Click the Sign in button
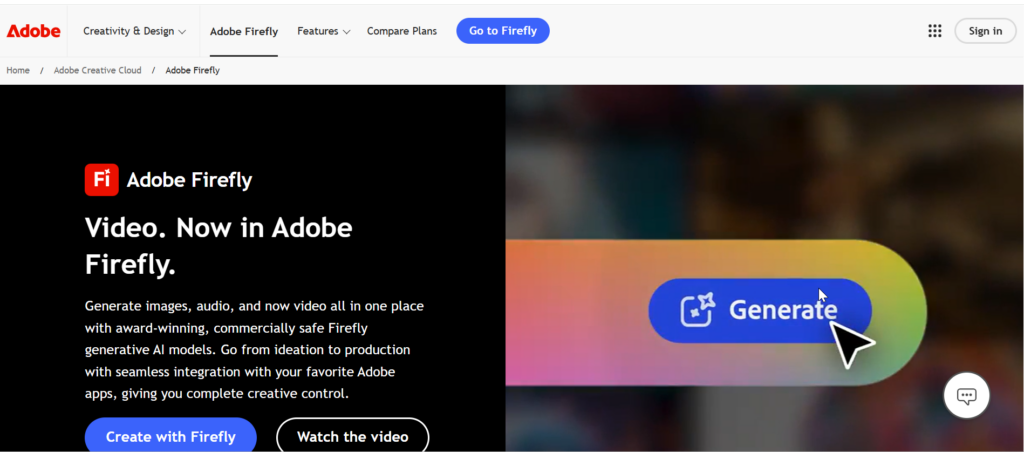 pos(984,31)
